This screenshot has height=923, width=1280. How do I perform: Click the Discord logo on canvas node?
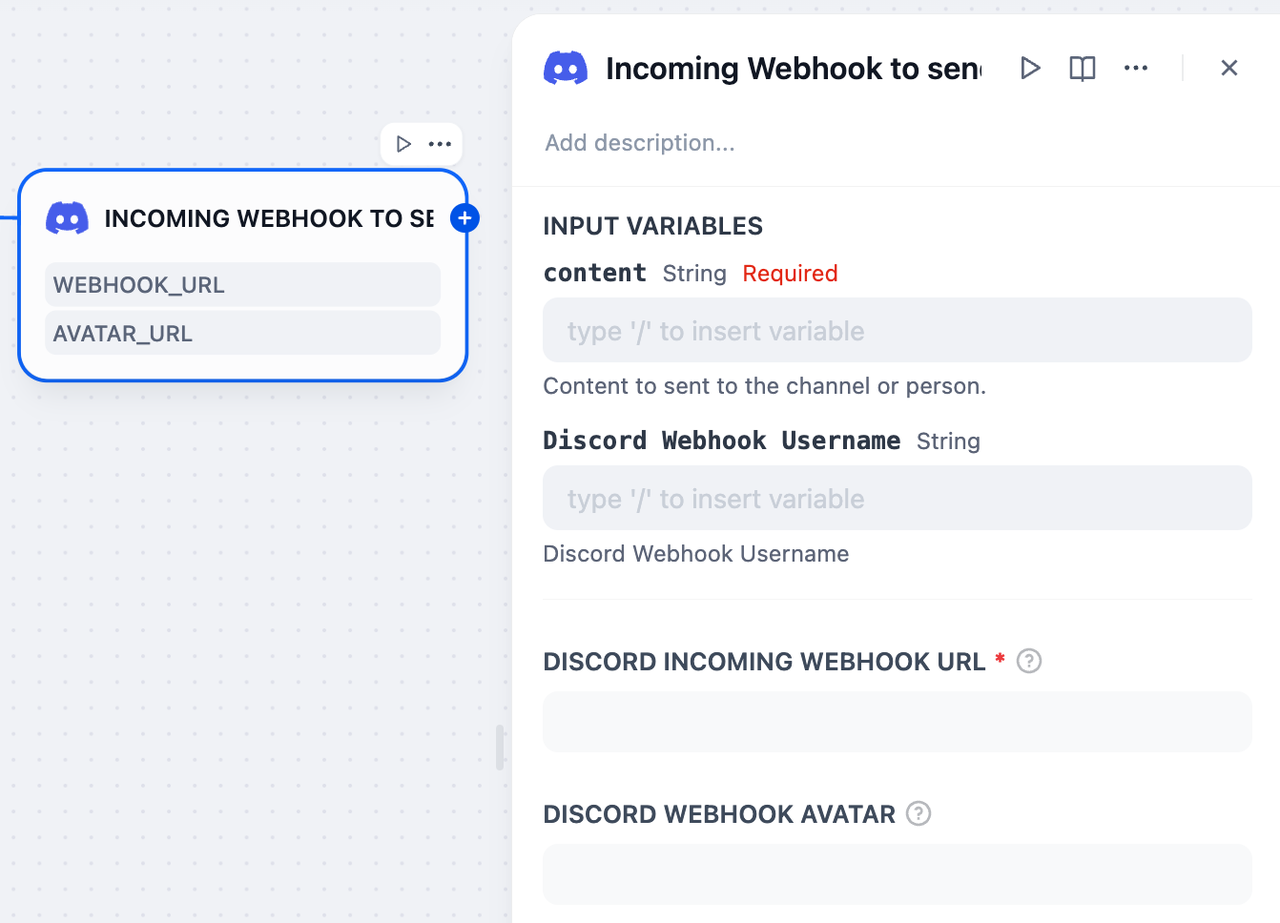(x=67, y=218)
